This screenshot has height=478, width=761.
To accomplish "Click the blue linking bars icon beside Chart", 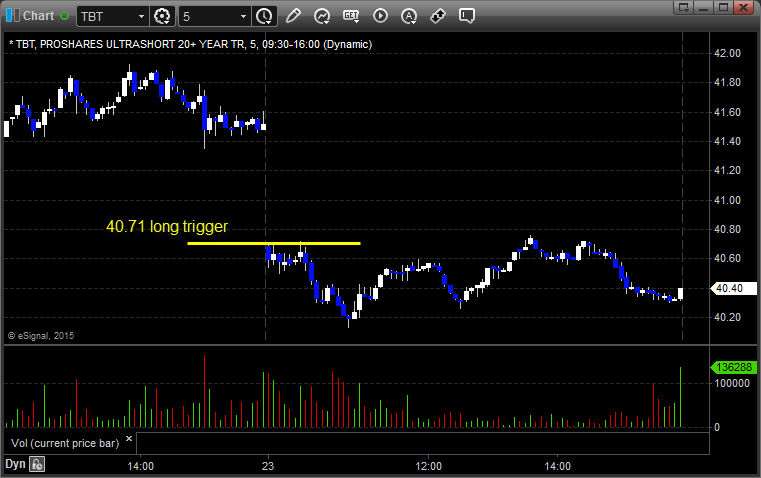I will (13, 16).
